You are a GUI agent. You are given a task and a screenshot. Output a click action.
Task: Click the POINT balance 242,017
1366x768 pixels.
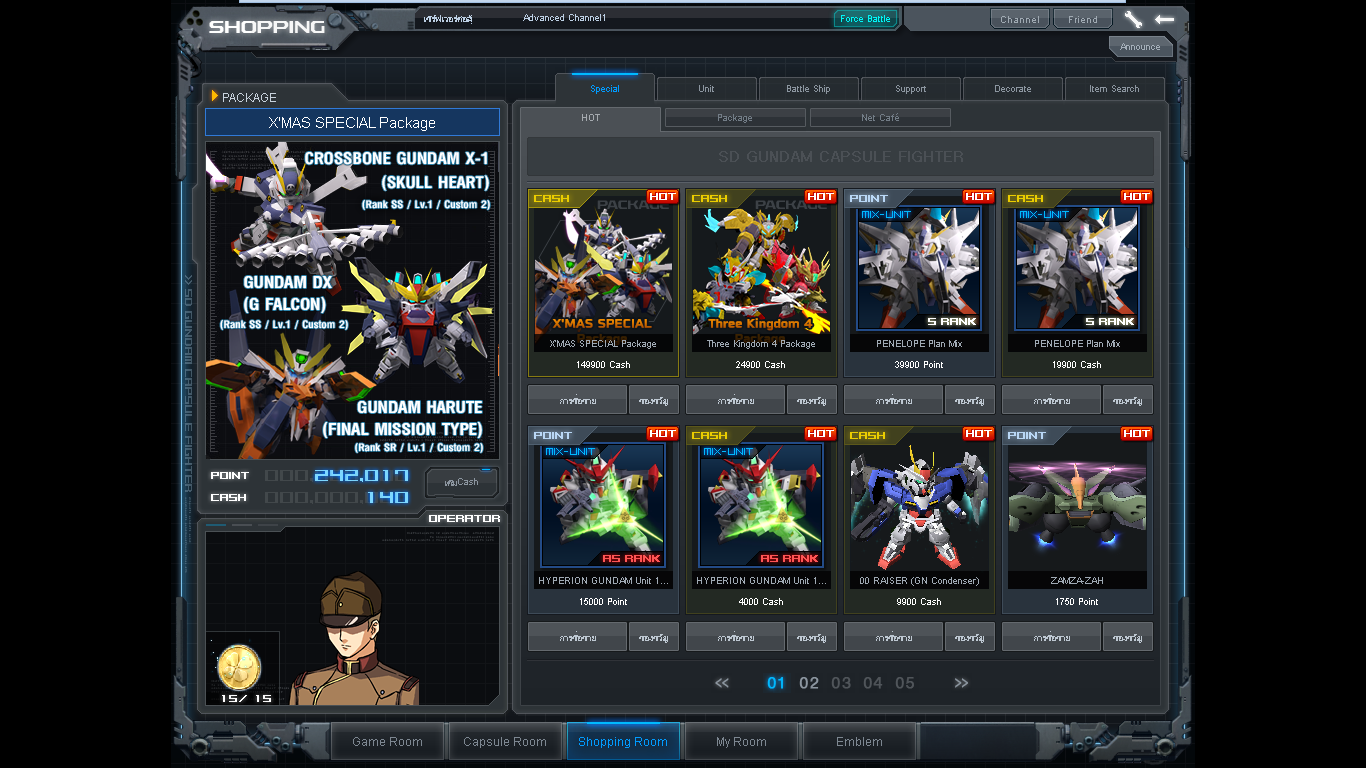tap(337, 475)
